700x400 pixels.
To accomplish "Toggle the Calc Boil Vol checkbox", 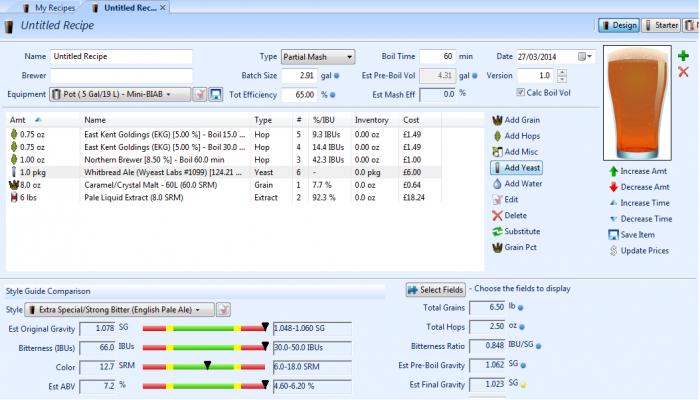I will pos(520,92).
